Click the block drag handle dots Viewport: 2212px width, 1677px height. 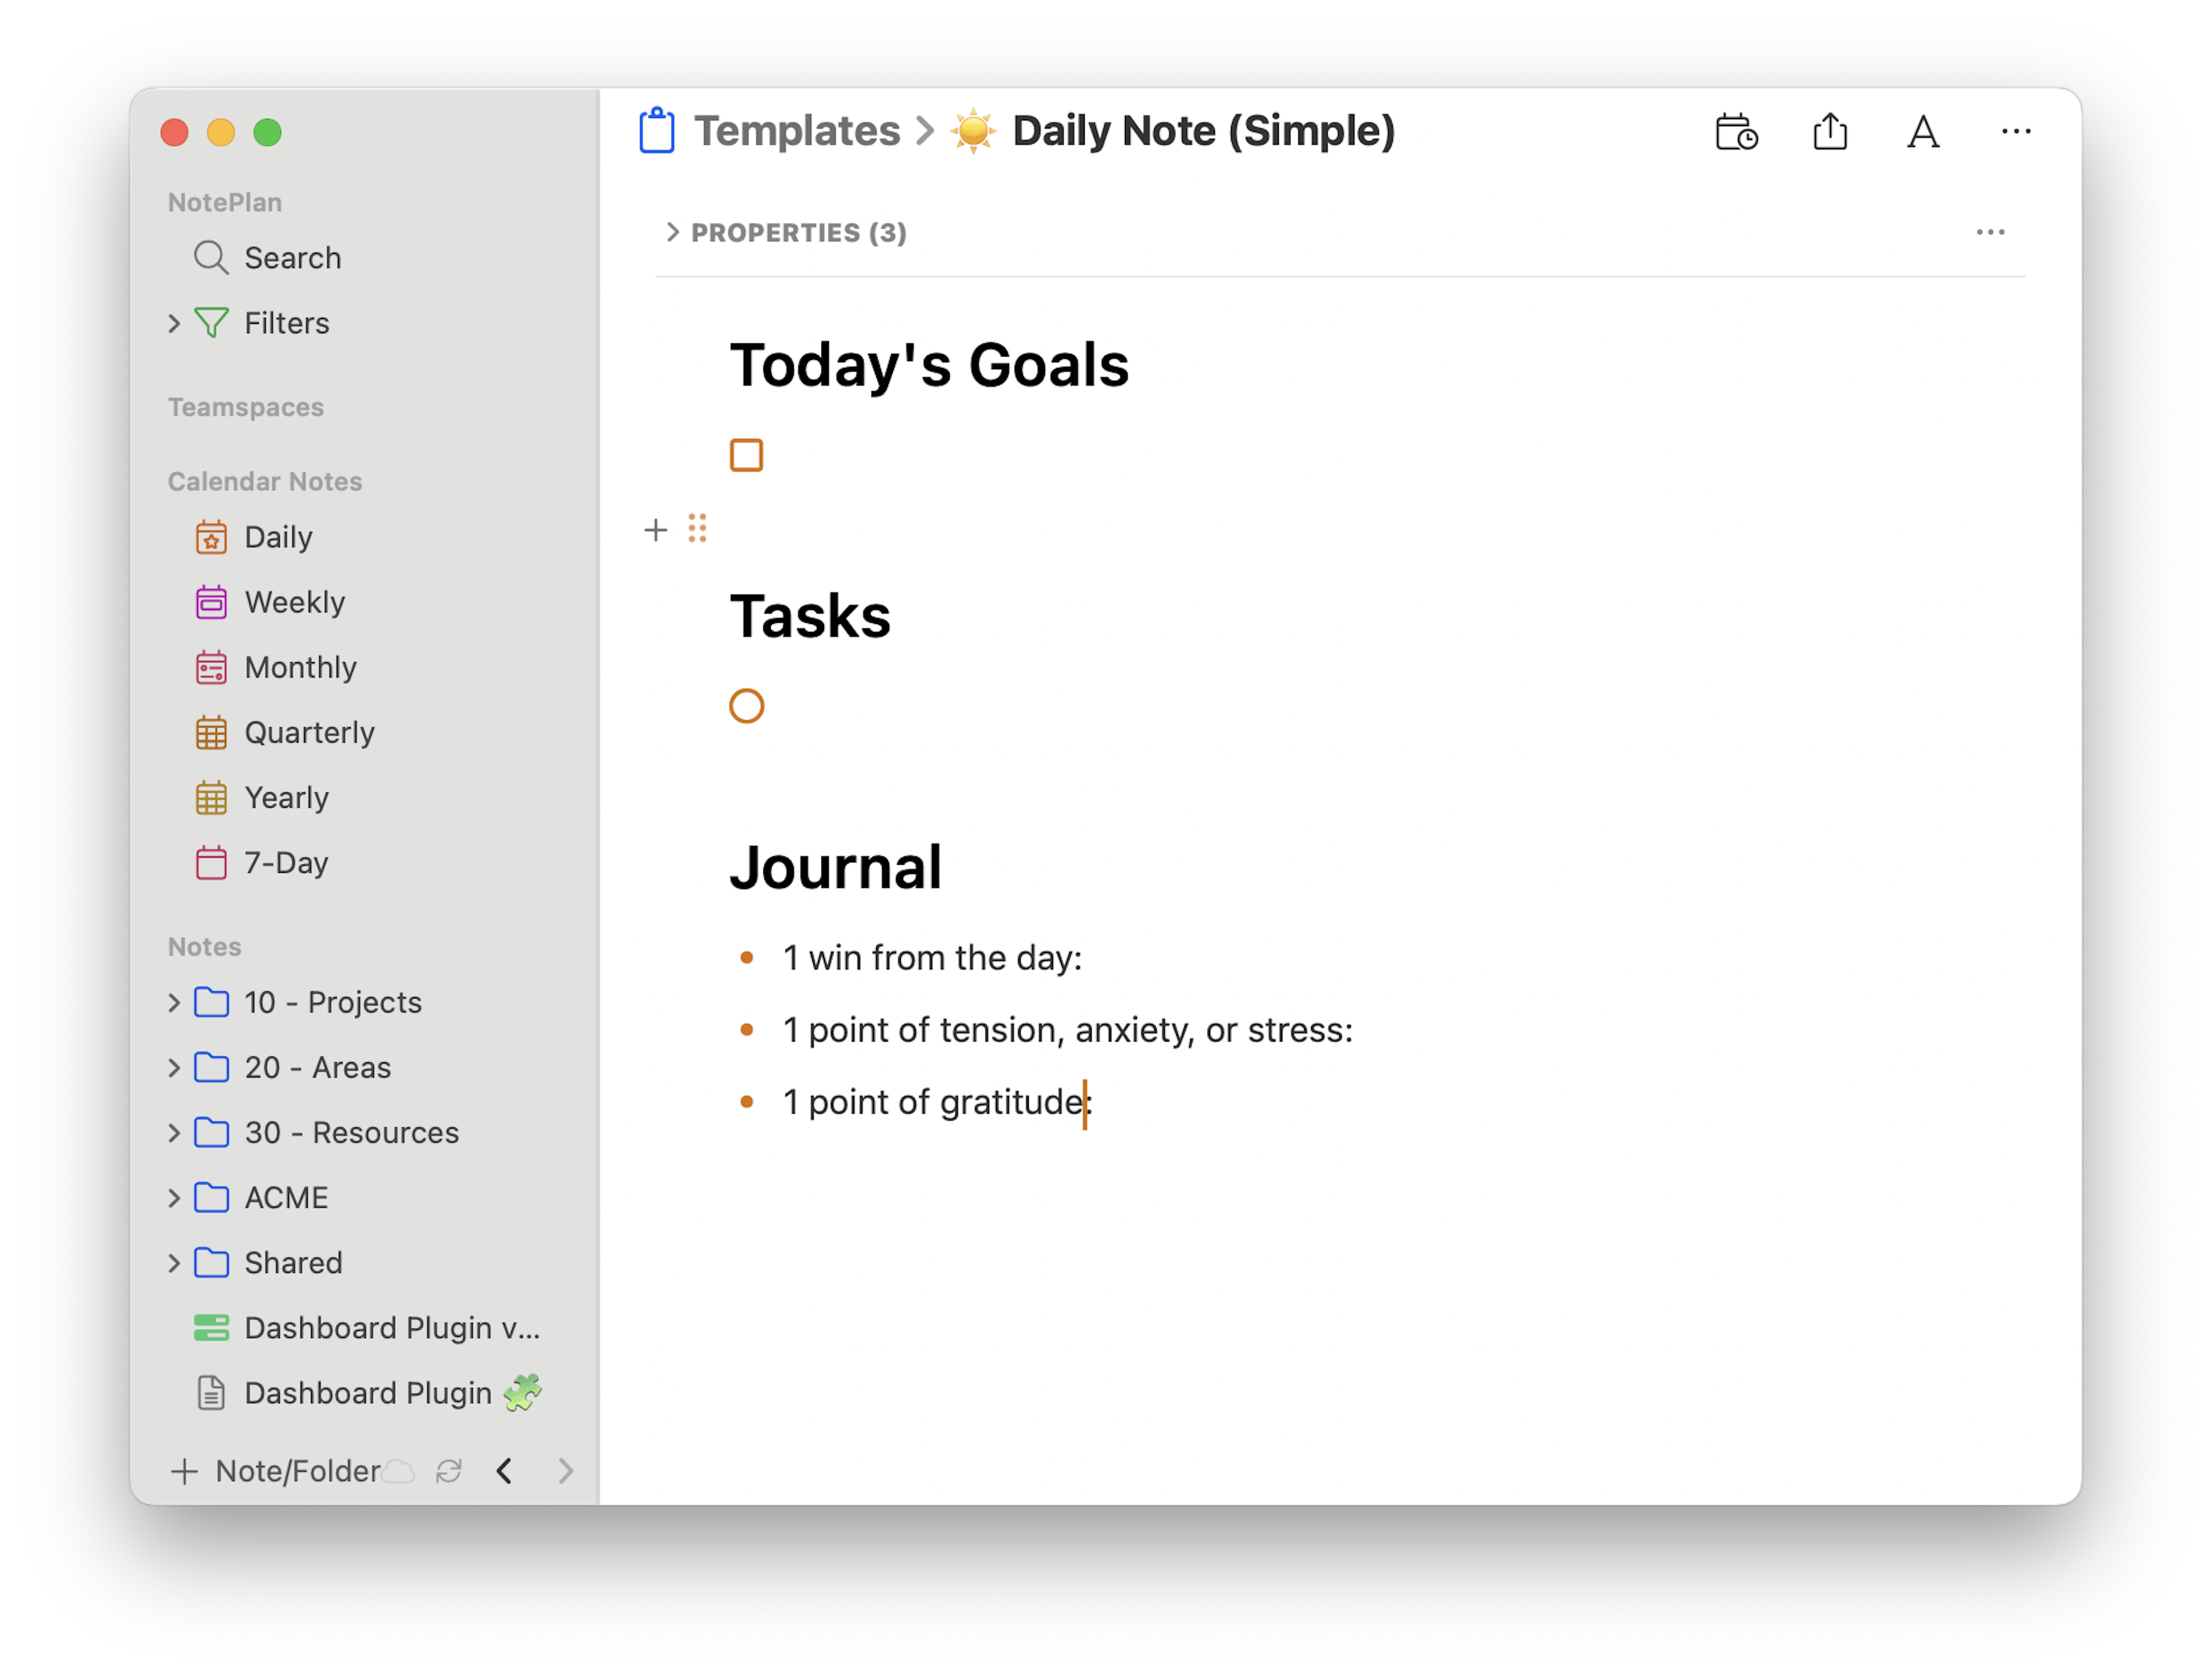click(x=697, y=528)
